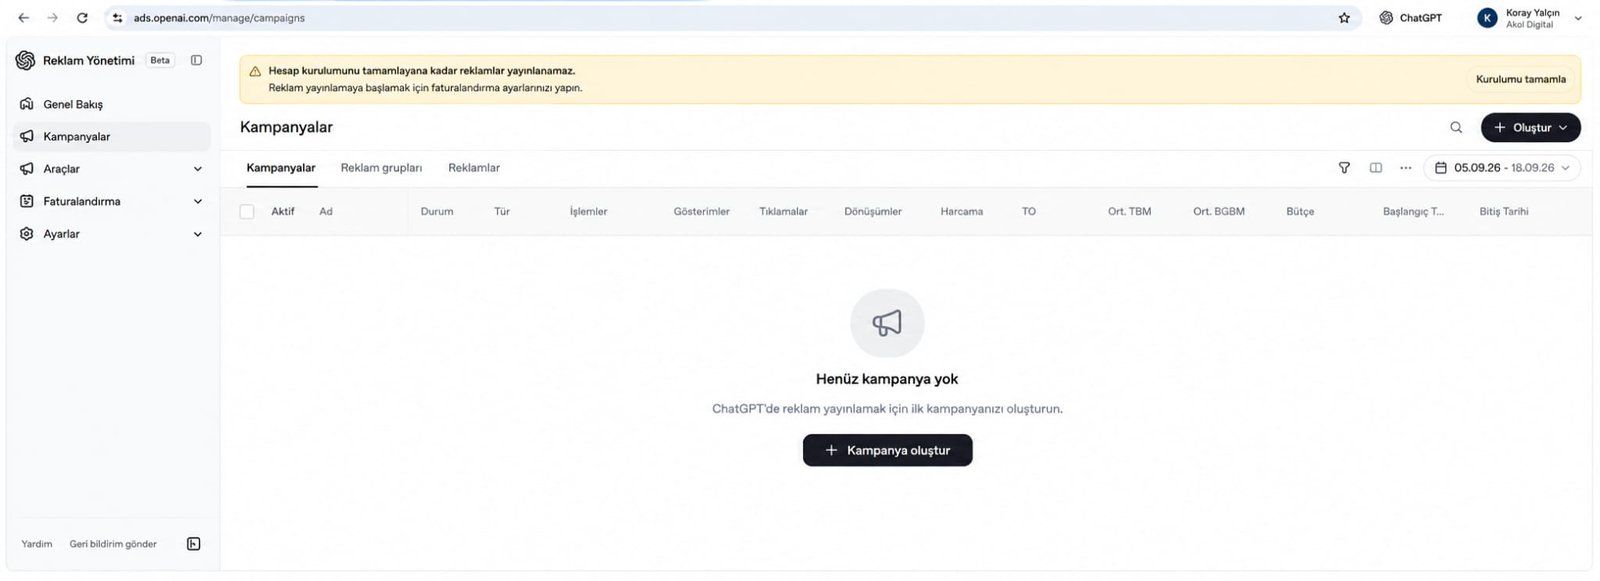Image resolution: width=1600 pixels, height=581 pixels.
Task: Open Faturalandırma sidebar item
Action: coord(82,201)
